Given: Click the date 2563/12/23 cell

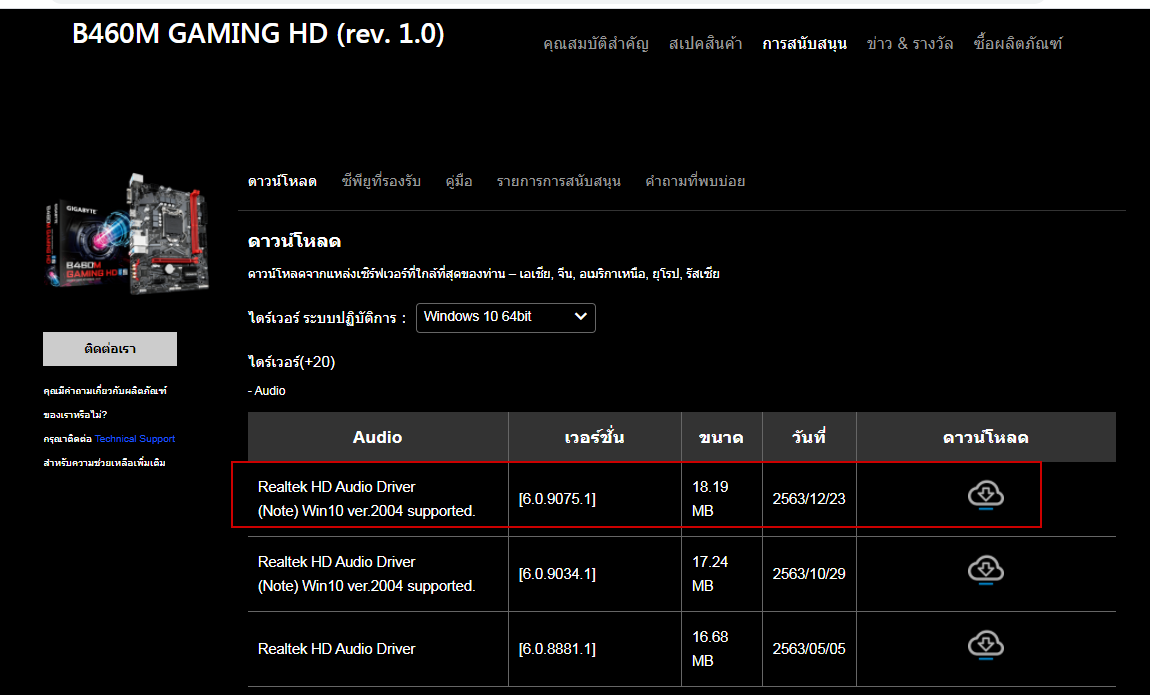Looking at the screenshot, I should 809,499.
